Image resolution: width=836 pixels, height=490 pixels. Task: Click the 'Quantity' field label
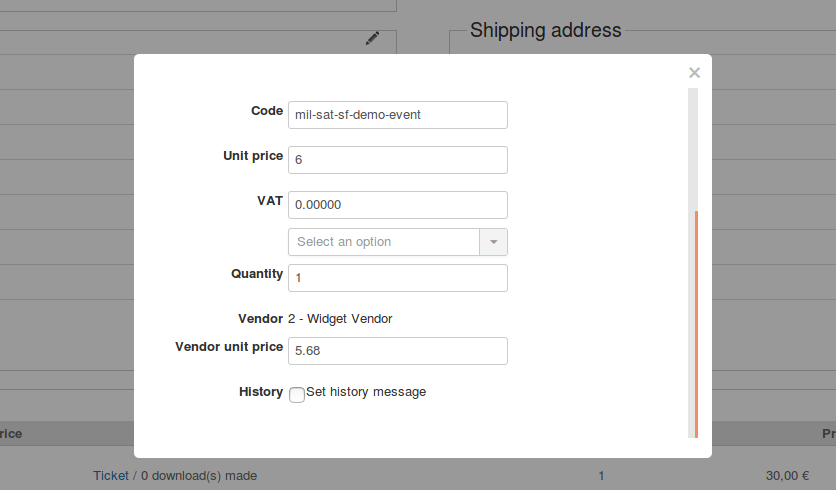257,274
